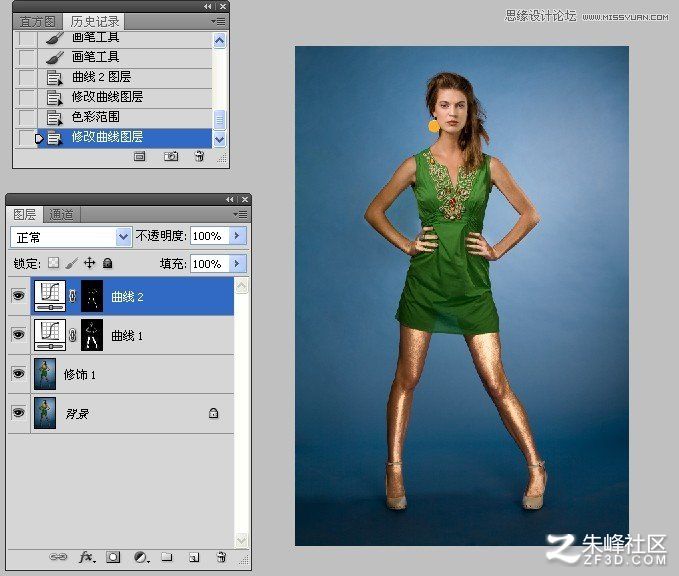Screen dimensions: 679x576
Task: Set history brush source for lower 画笔工具
Action: click(26, 58)
